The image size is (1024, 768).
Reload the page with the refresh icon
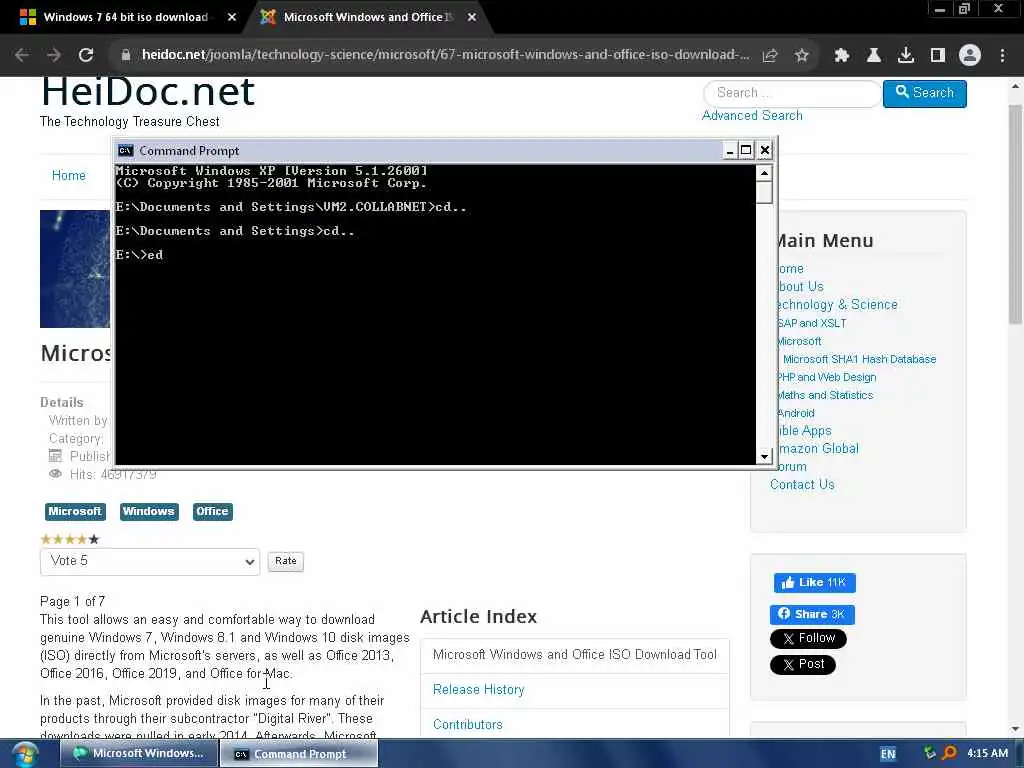[x=86, y=56]
